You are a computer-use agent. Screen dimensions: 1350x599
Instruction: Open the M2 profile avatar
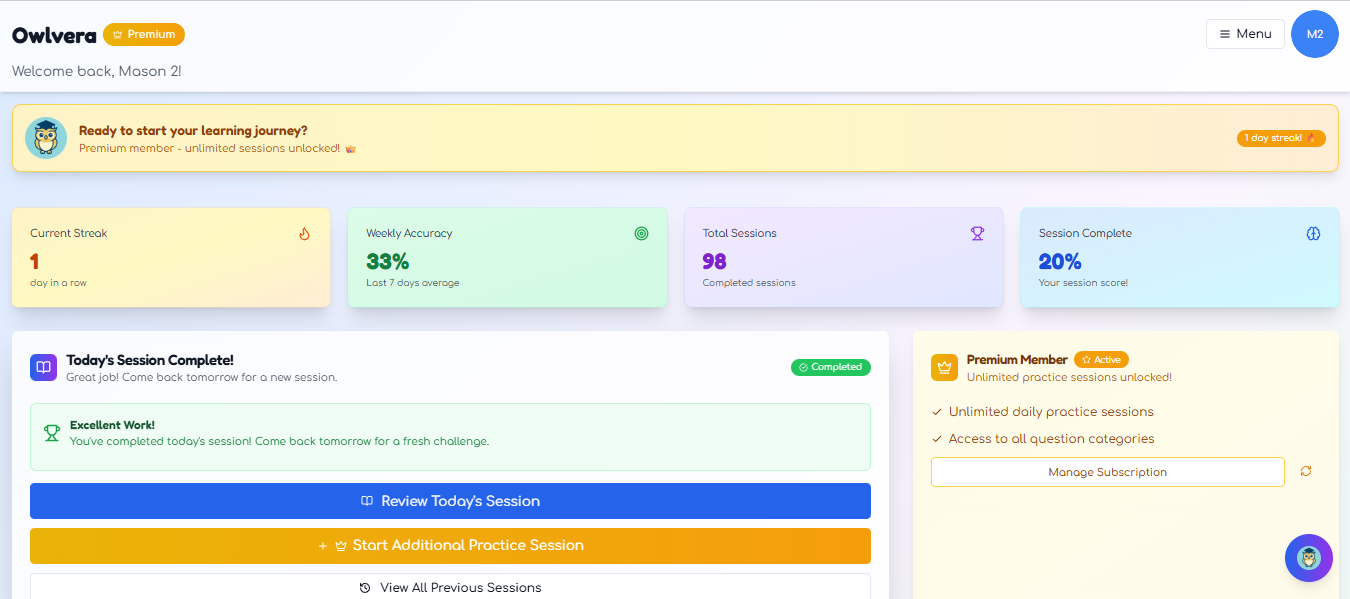pyautogui.click(x=1314, y=33)
